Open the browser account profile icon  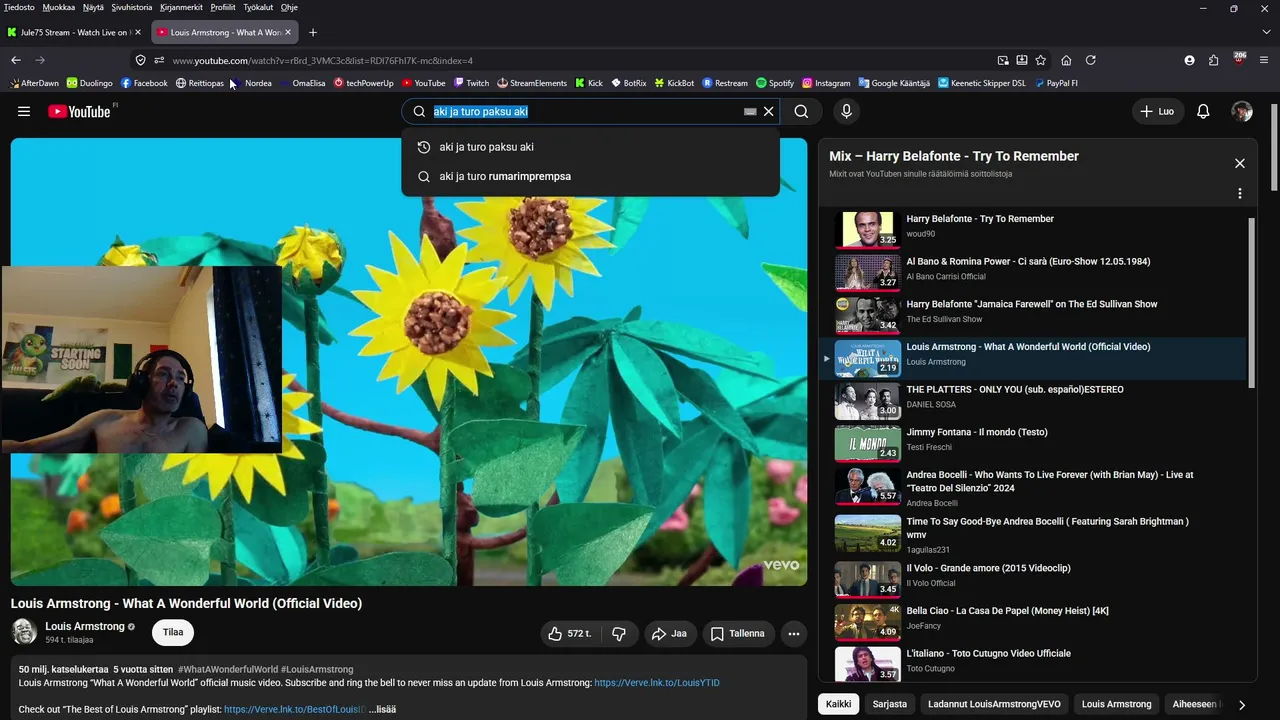pyautogui.click(x=1189, y=60)
